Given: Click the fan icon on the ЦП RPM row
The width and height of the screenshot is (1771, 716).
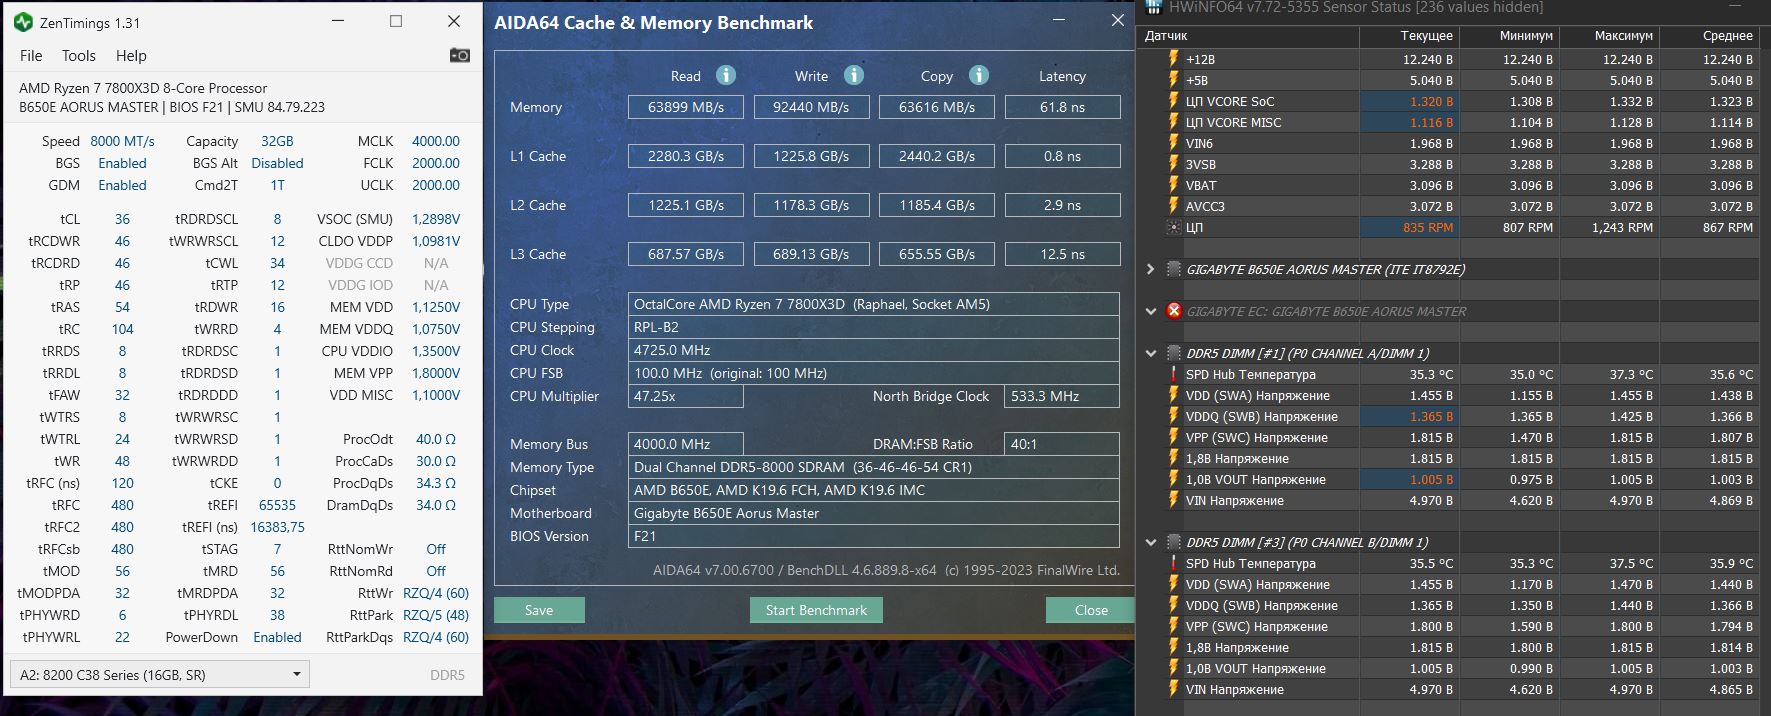Looking at the screenshot, I should tap(1174, 227).
